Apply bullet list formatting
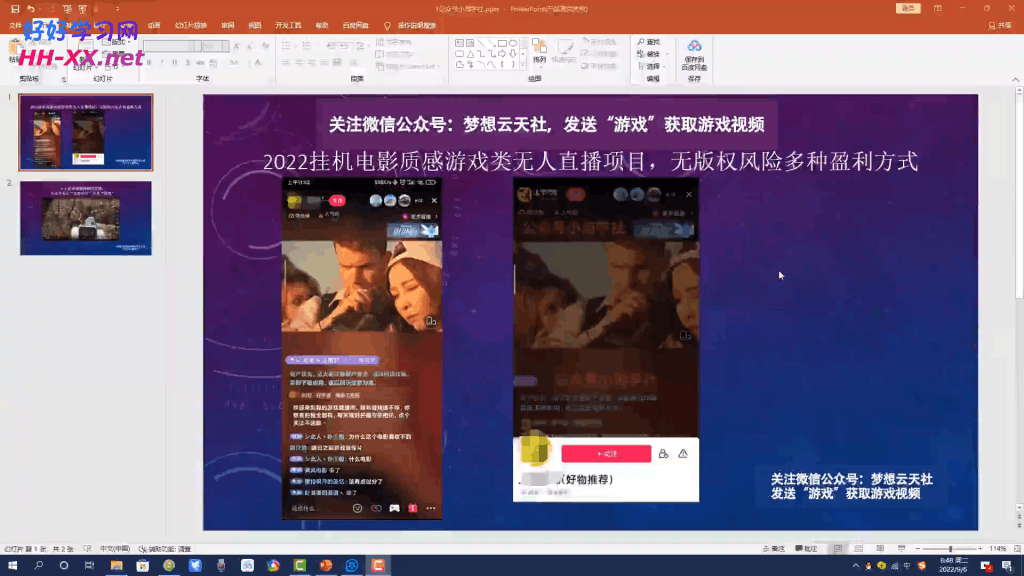This screenshot has width=1024, height=576. tap(287, 46)
